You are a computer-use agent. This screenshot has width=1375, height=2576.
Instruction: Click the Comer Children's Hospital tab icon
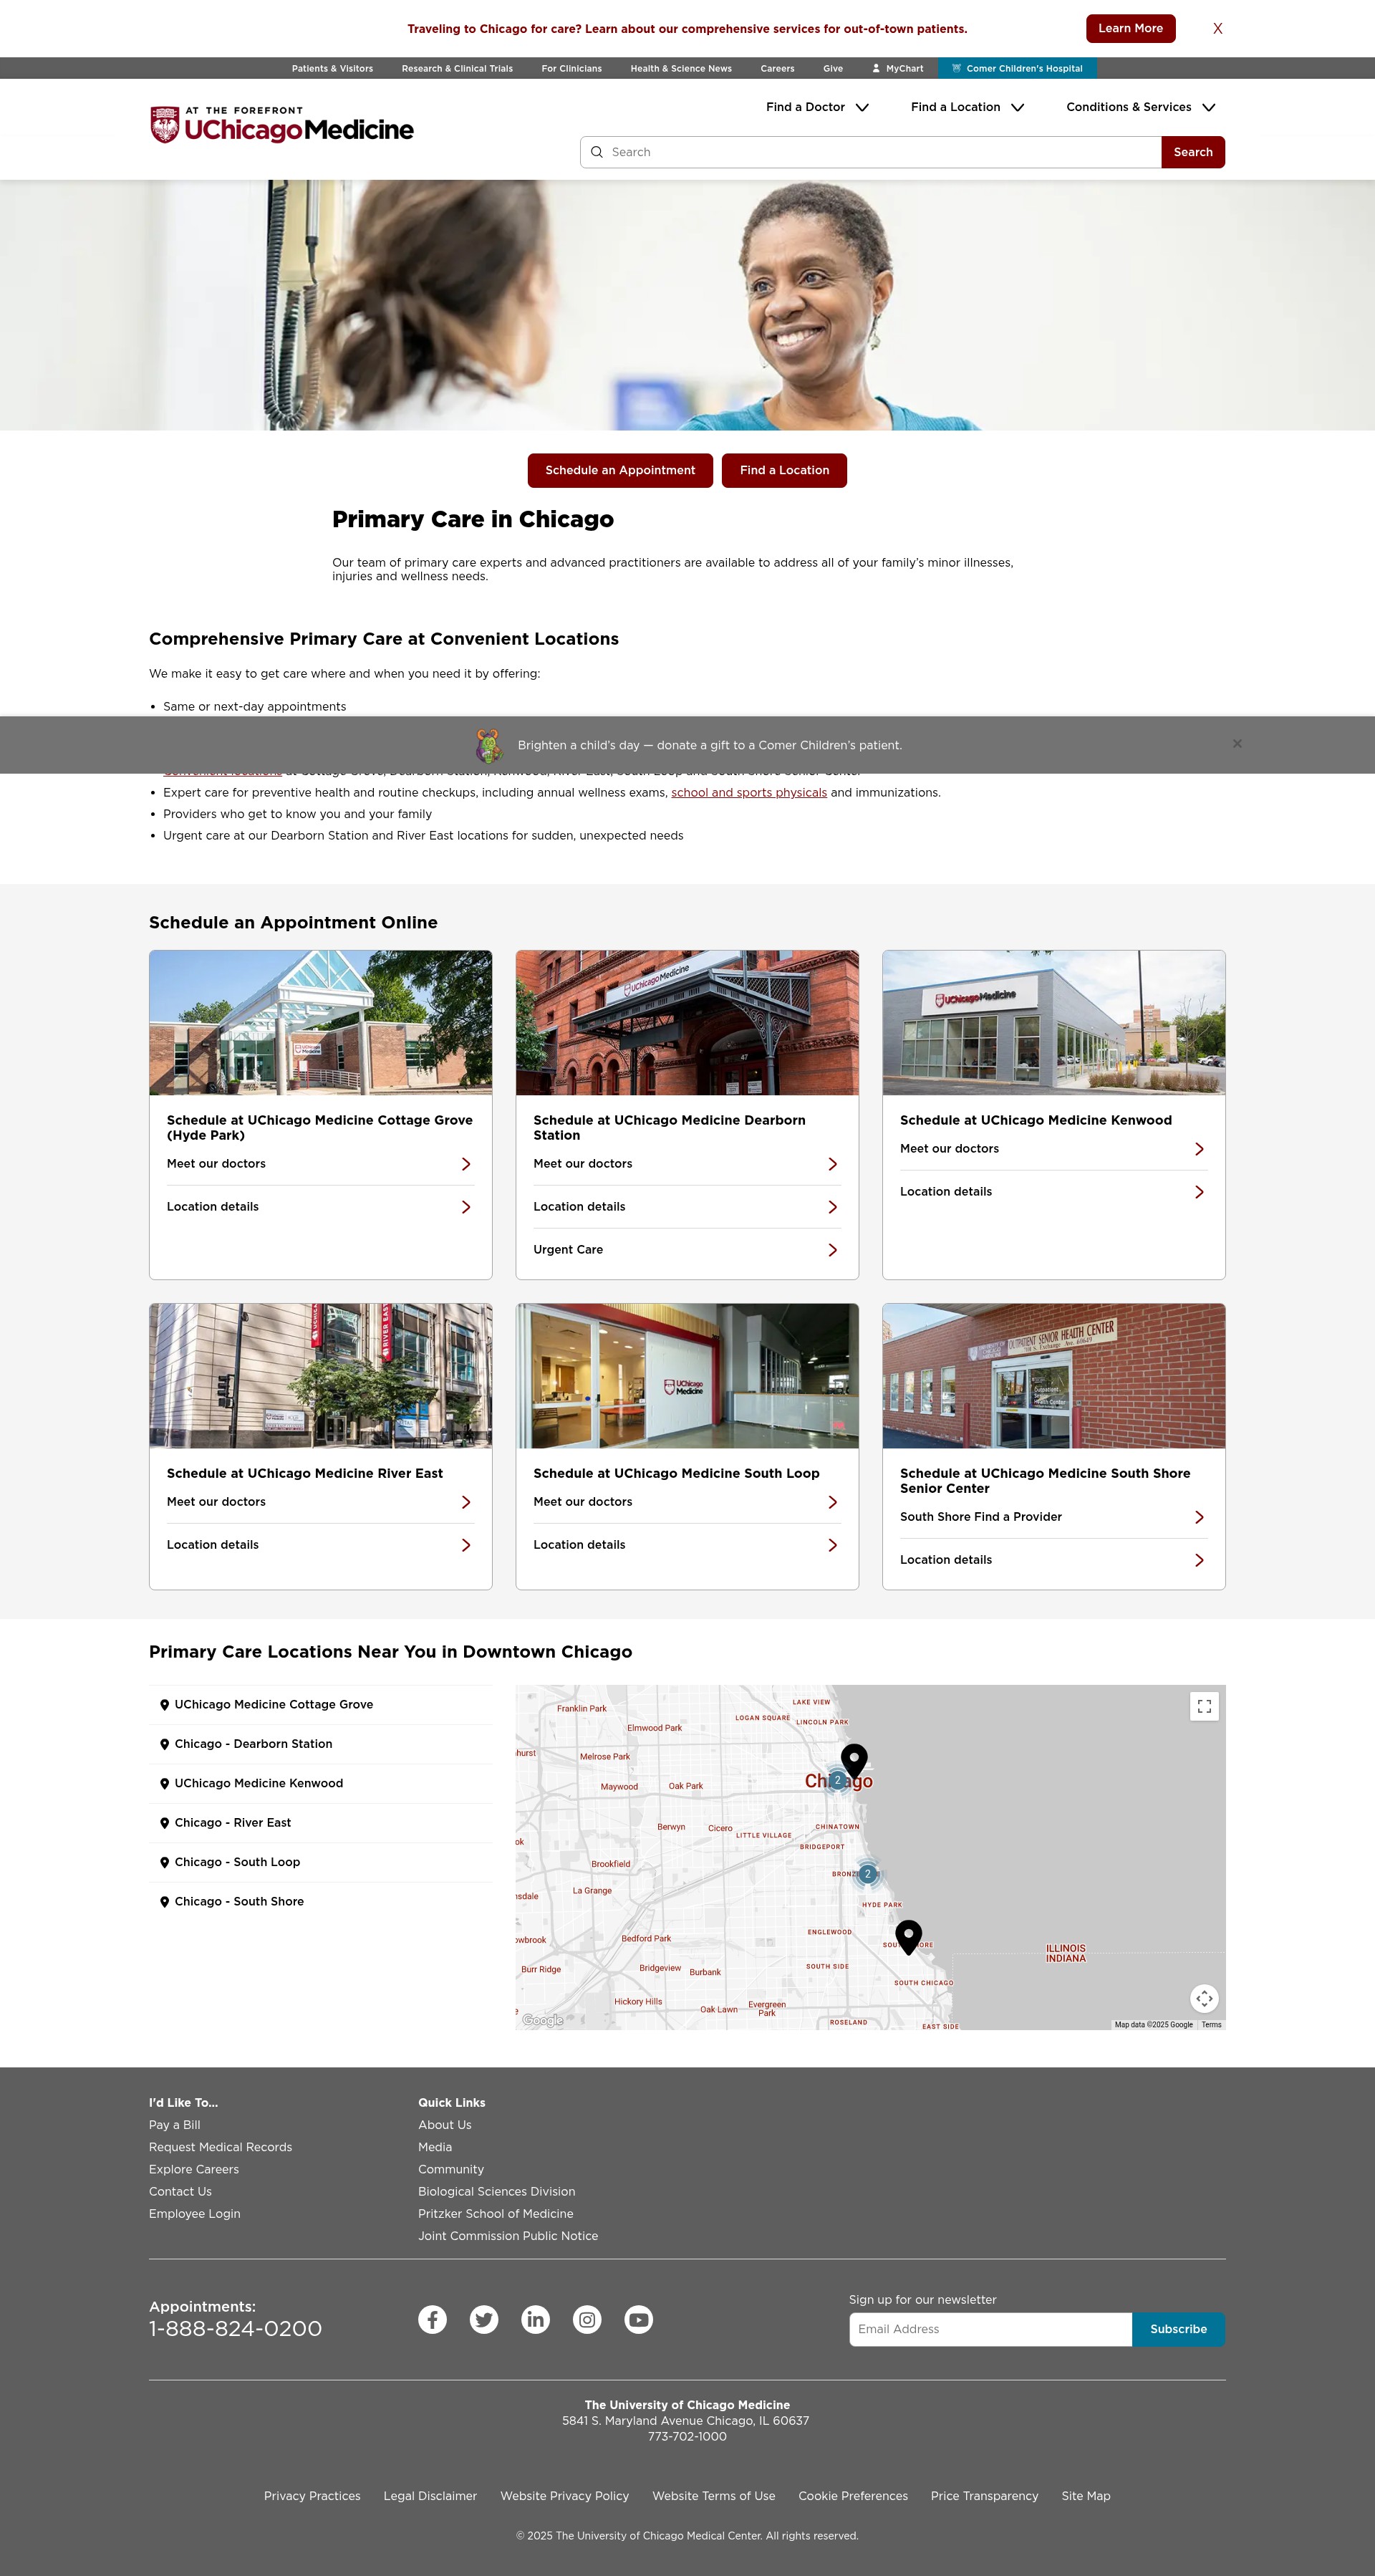tap(956, 68)
